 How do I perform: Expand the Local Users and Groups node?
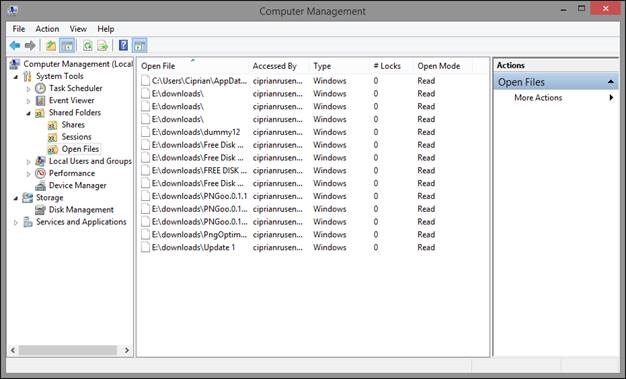28,162
